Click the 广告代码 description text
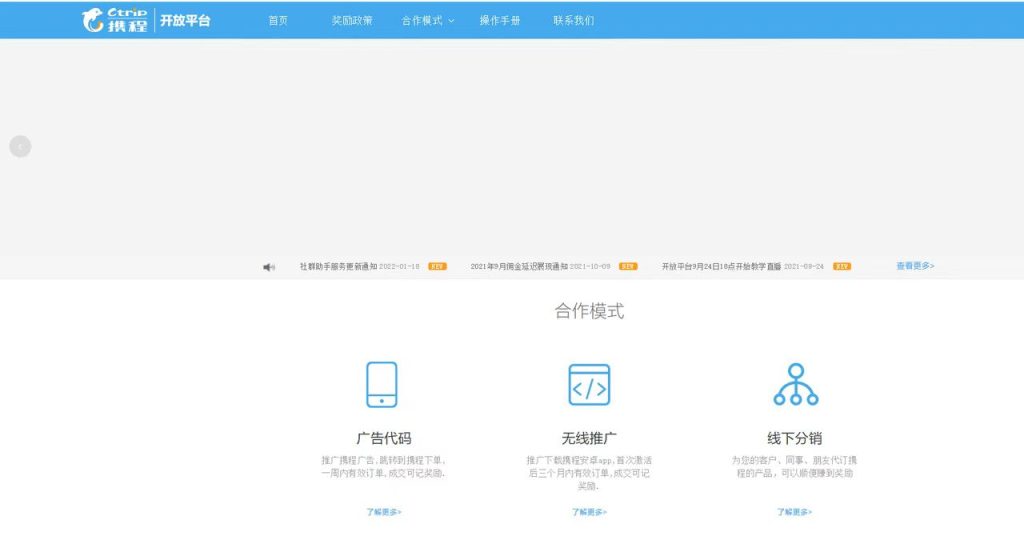 click(383, 466)
